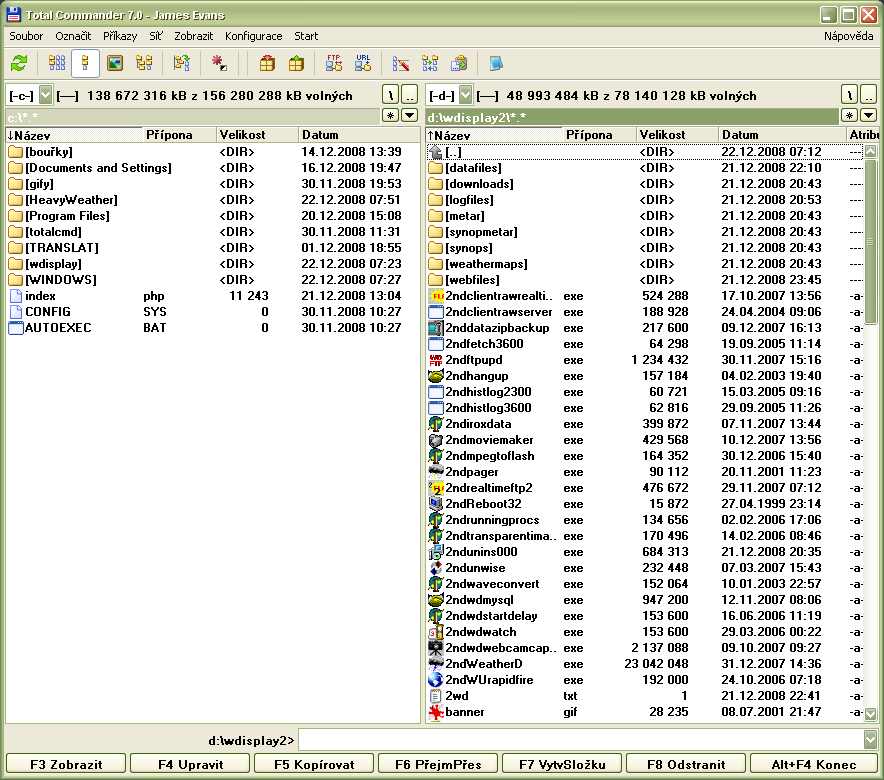
Task: Open the Označit menu
Action: click(x=73, y=36)
